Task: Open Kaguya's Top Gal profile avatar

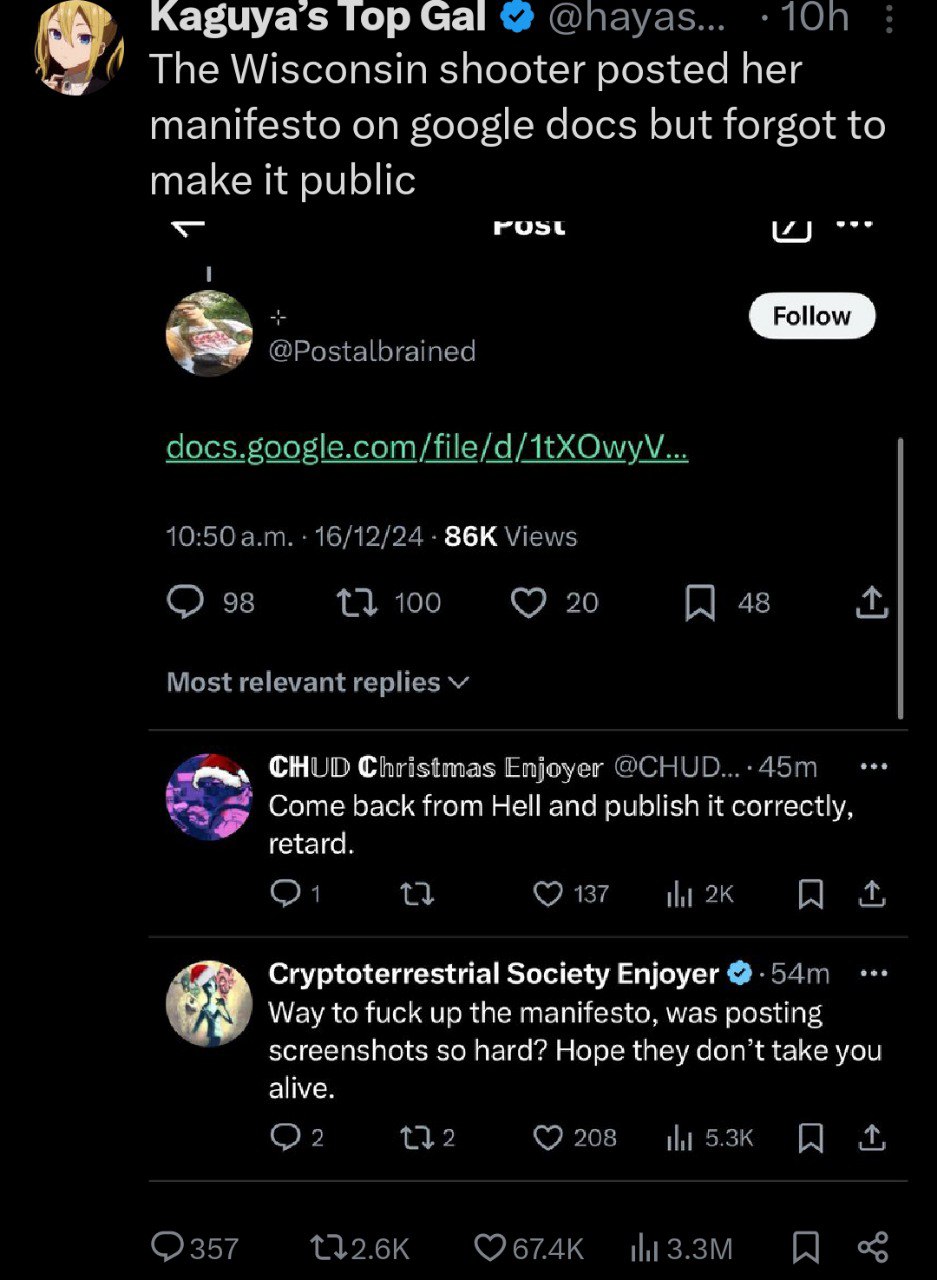Action: pos(80,46)
